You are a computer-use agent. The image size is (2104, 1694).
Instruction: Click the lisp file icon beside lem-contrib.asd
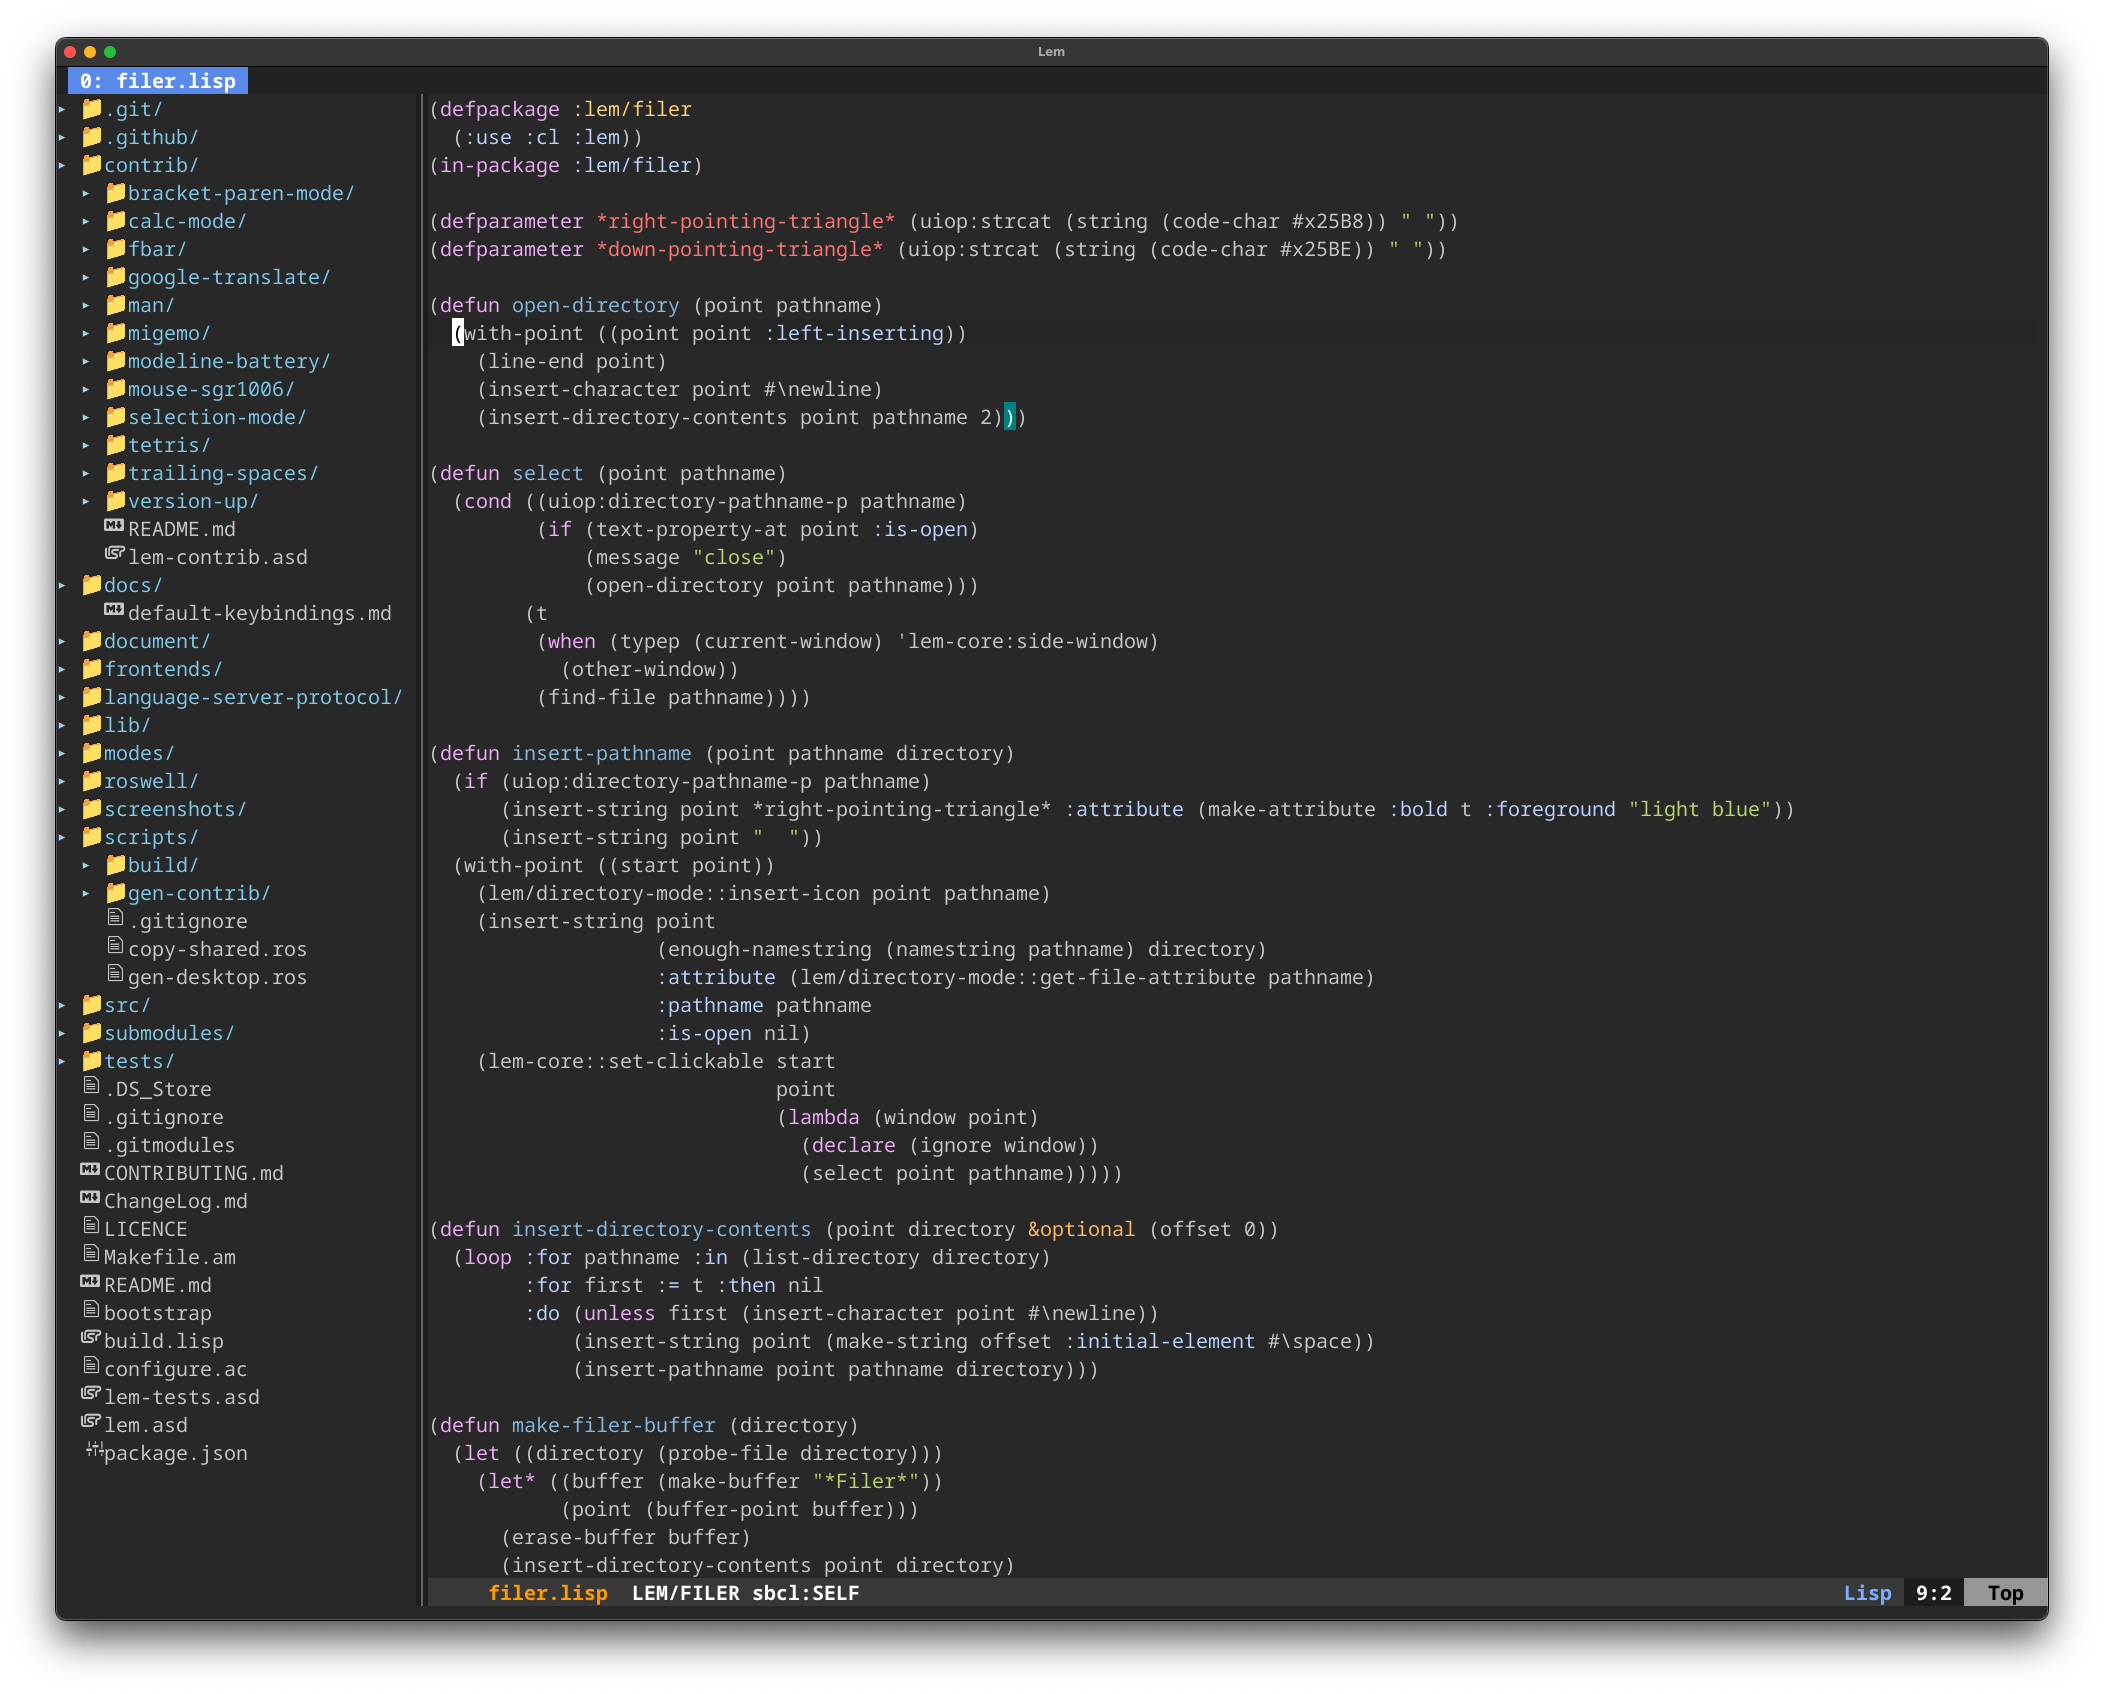point(115,554)
